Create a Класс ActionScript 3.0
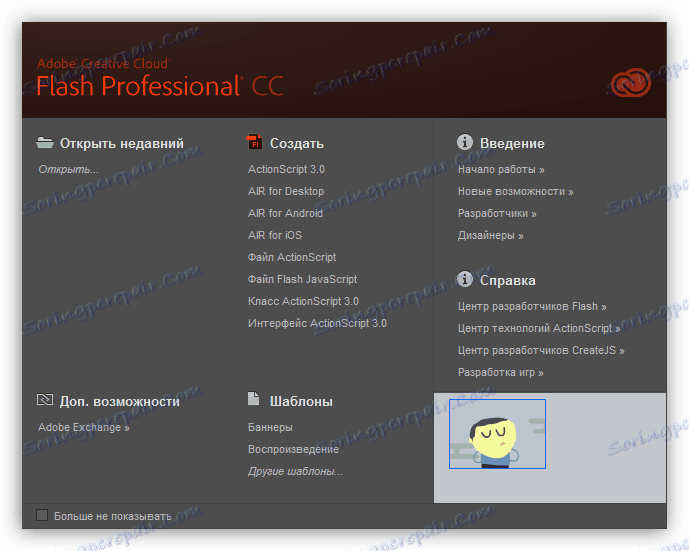This screenshot has height=551, width=689. click(303, 301)
